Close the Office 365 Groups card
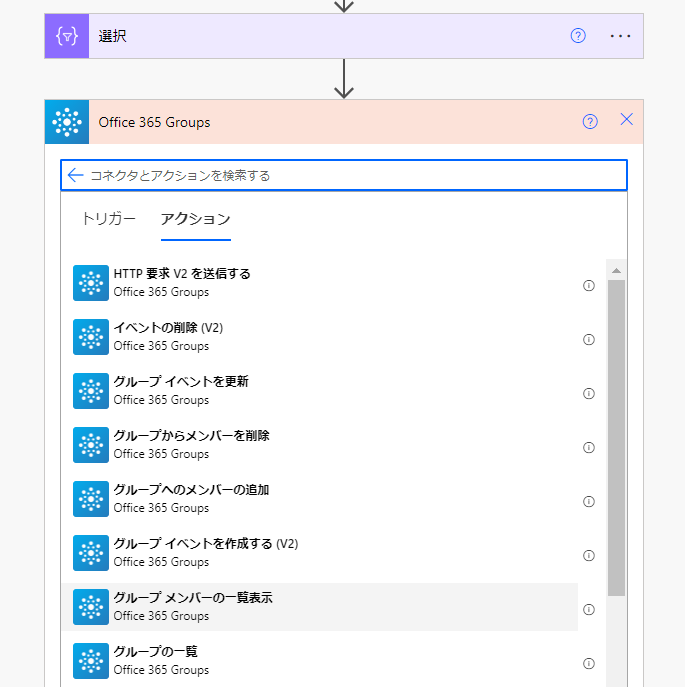This screenshot has width=685, height=687. click(626, 119)
